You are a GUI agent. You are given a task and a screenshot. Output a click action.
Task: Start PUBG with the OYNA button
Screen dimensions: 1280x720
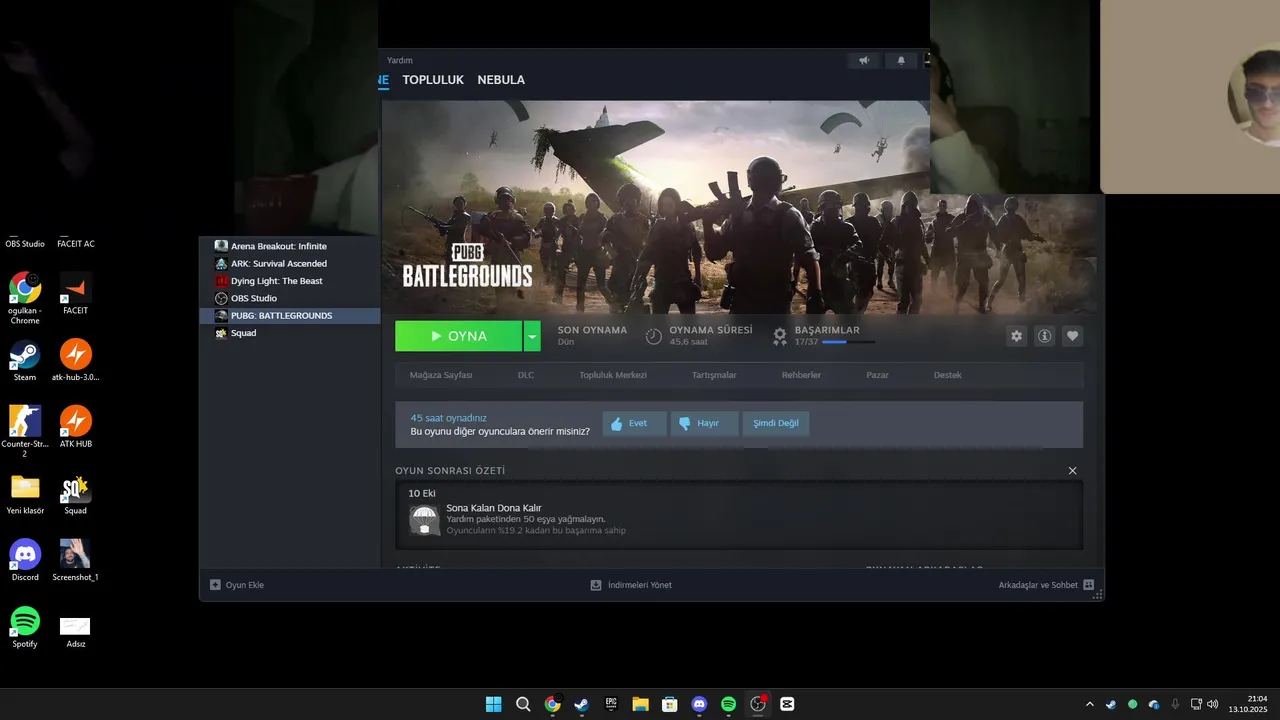tap(459, 336)
